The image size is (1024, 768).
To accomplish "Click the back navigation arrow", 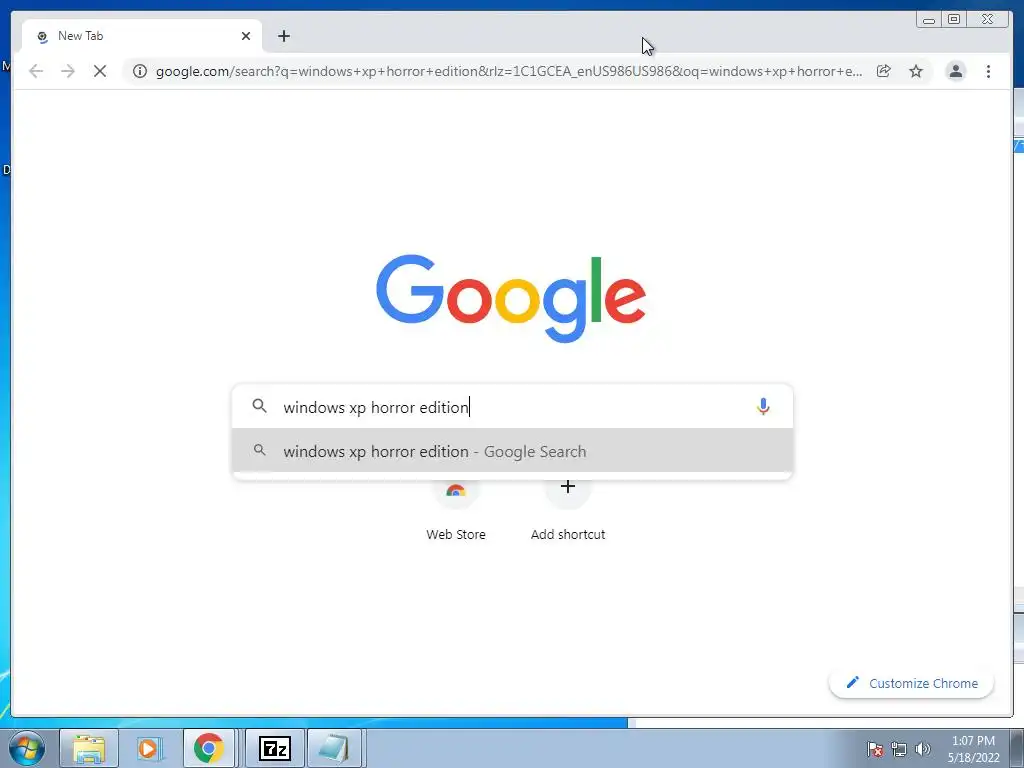I will [36, 71].
